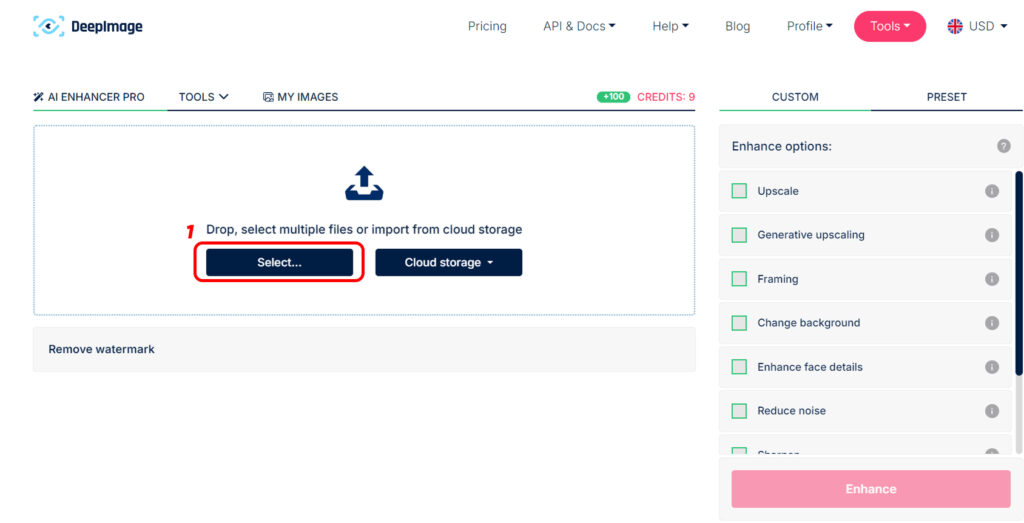
Task: Click the Select... files button
Action: point(280,262)
